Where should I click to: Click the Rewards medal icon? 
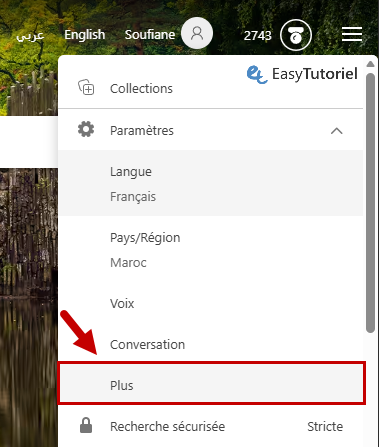tap(296, 35)
